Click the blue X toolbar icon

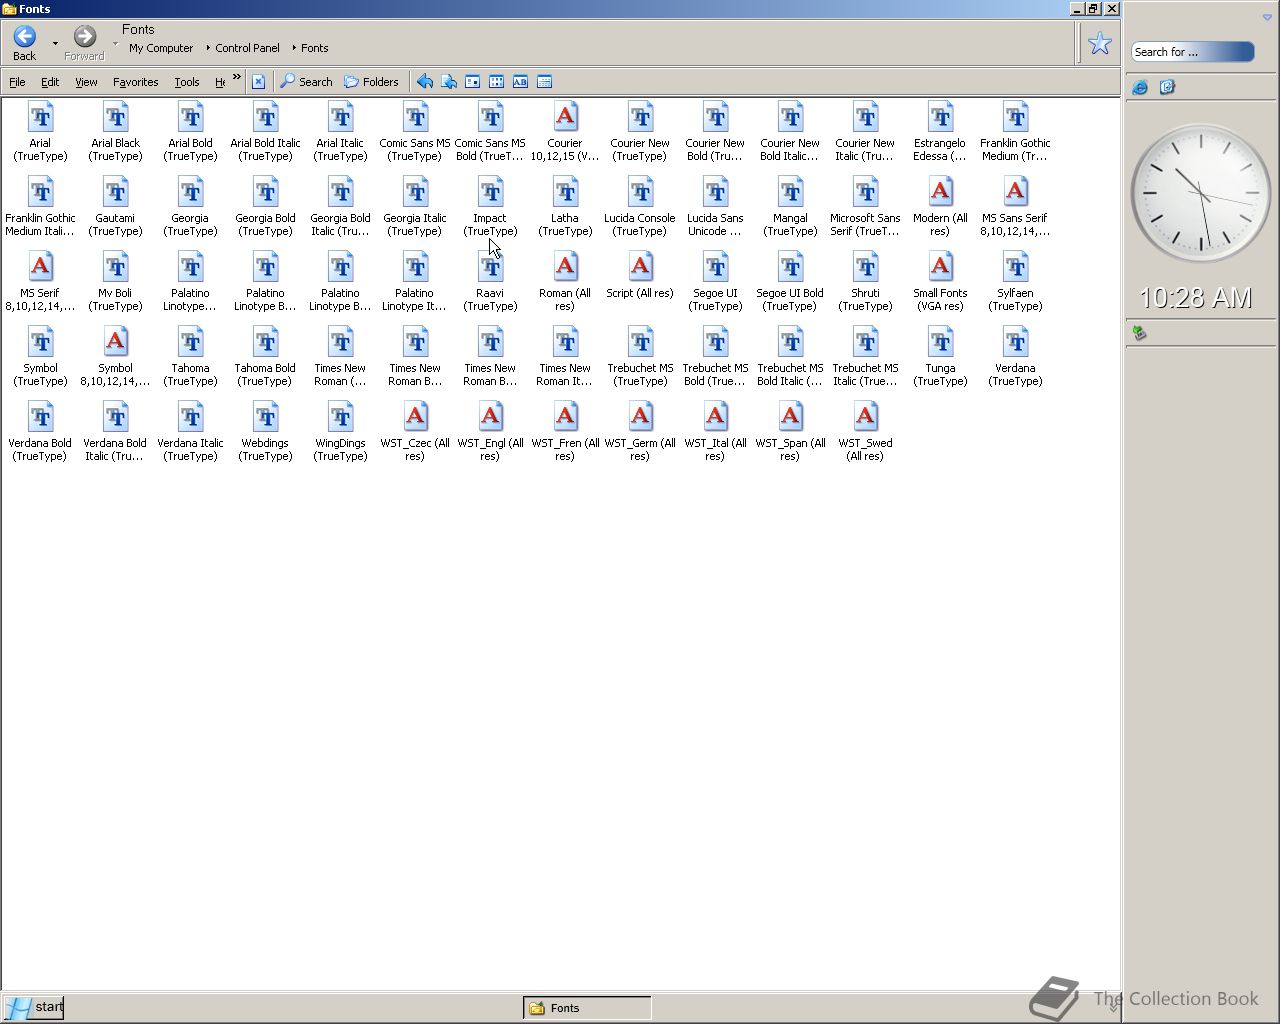258,82
